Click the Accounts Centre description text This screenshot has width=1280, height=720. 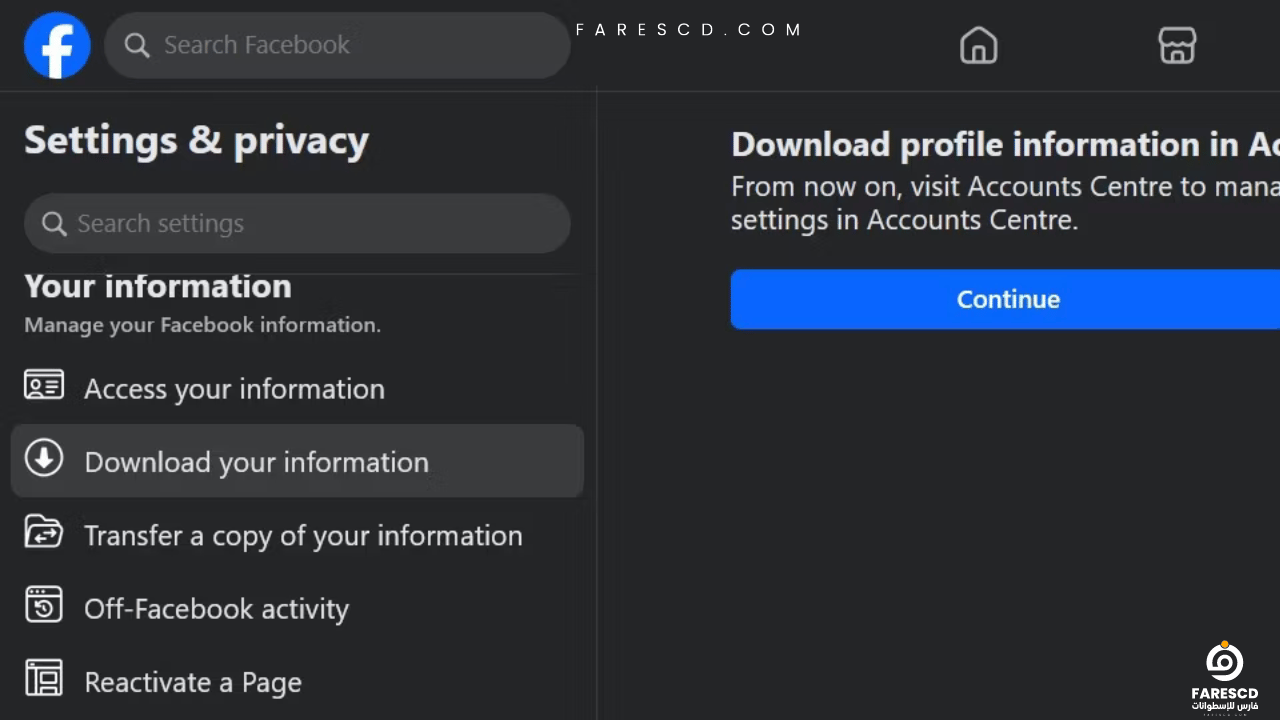pos(1005,203)
